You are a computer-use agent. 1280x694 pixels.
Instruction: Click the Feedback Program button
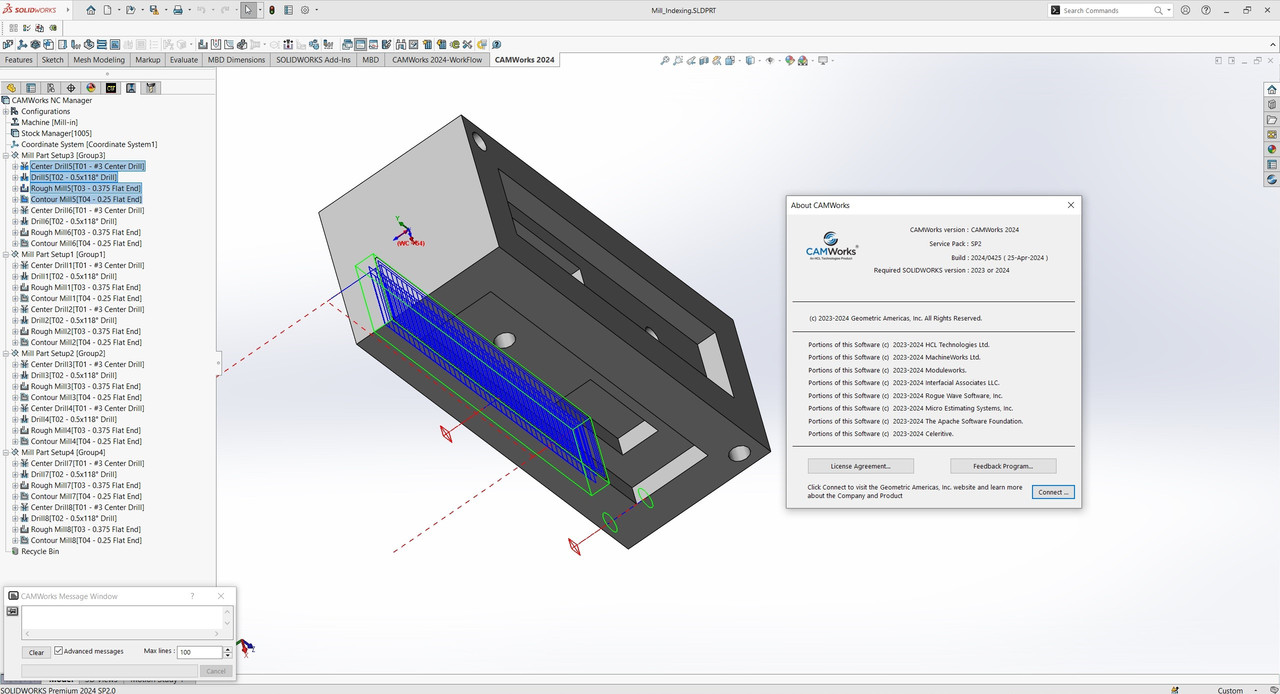(x=1003, y=466)
